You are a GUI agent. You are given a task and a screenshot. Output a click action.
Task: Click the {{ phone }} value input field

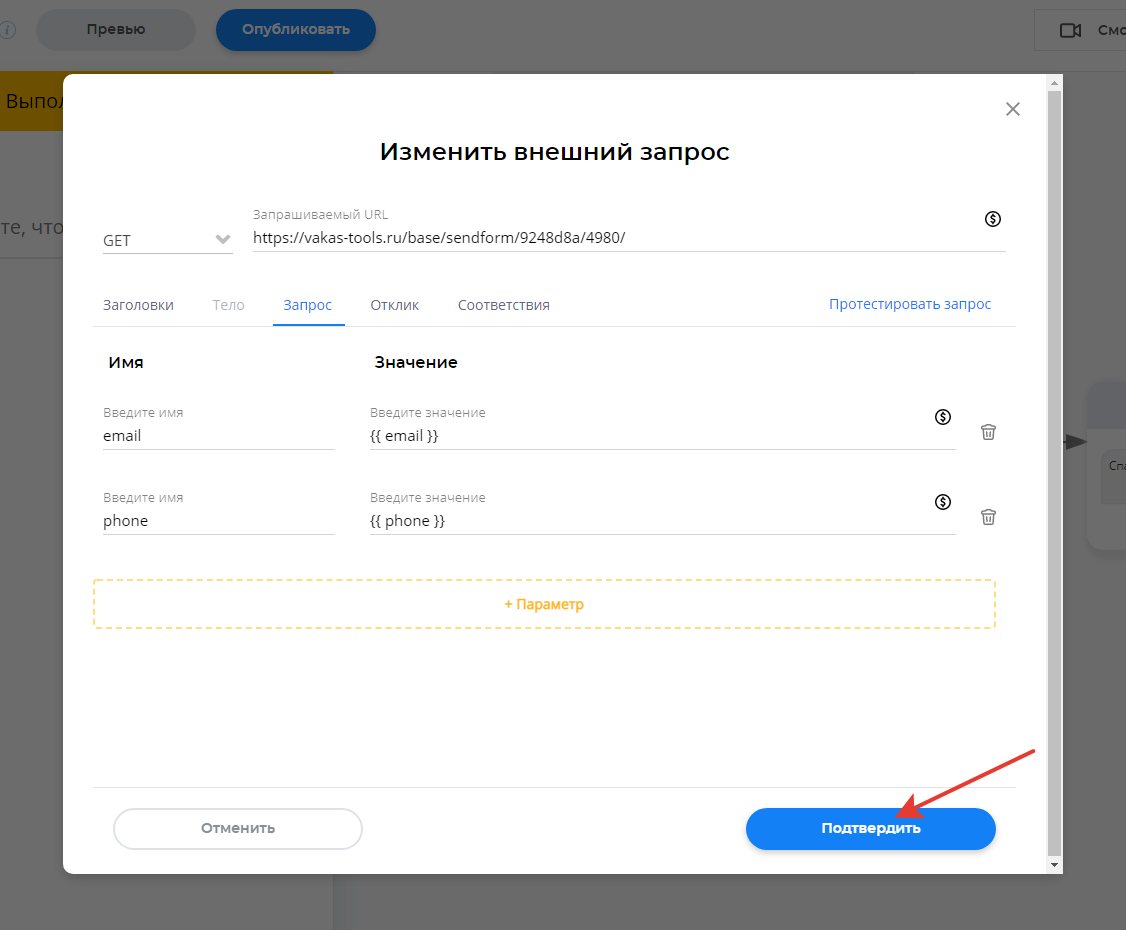[650, 521]
